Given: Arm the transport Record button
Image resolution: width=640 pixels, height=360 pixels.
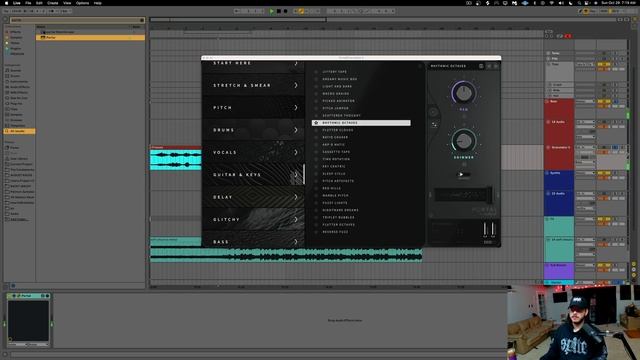Looking at the screenshot, I should click(285, 11).
